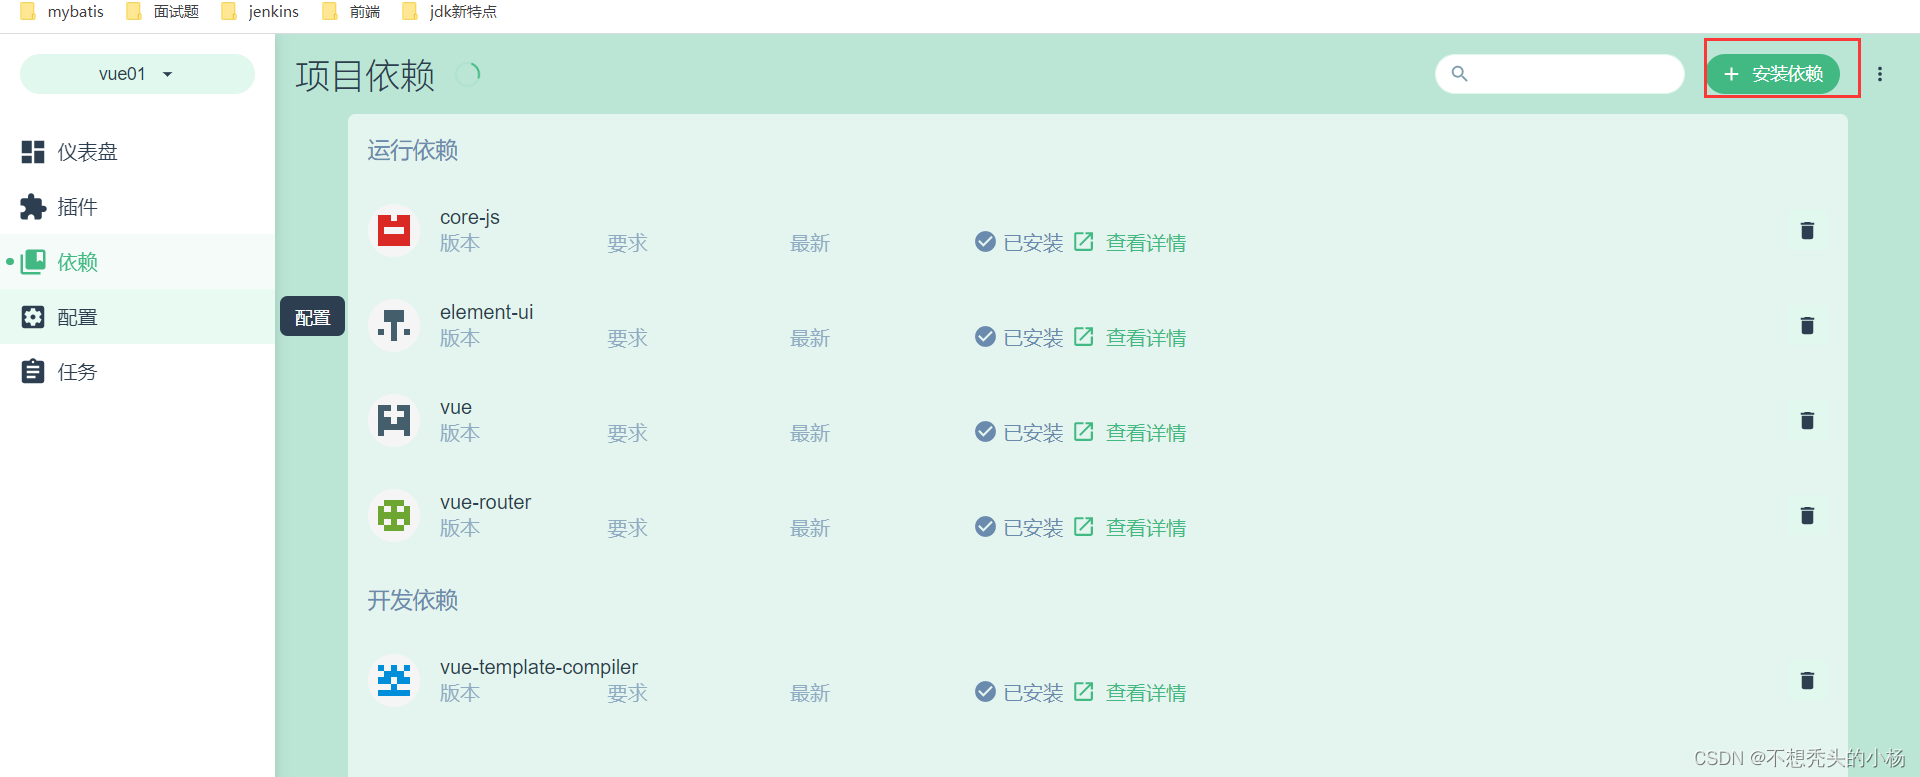Click the core-js package name
The image size is (1920, 777).
pyautogui.click(x=470, y=217)
